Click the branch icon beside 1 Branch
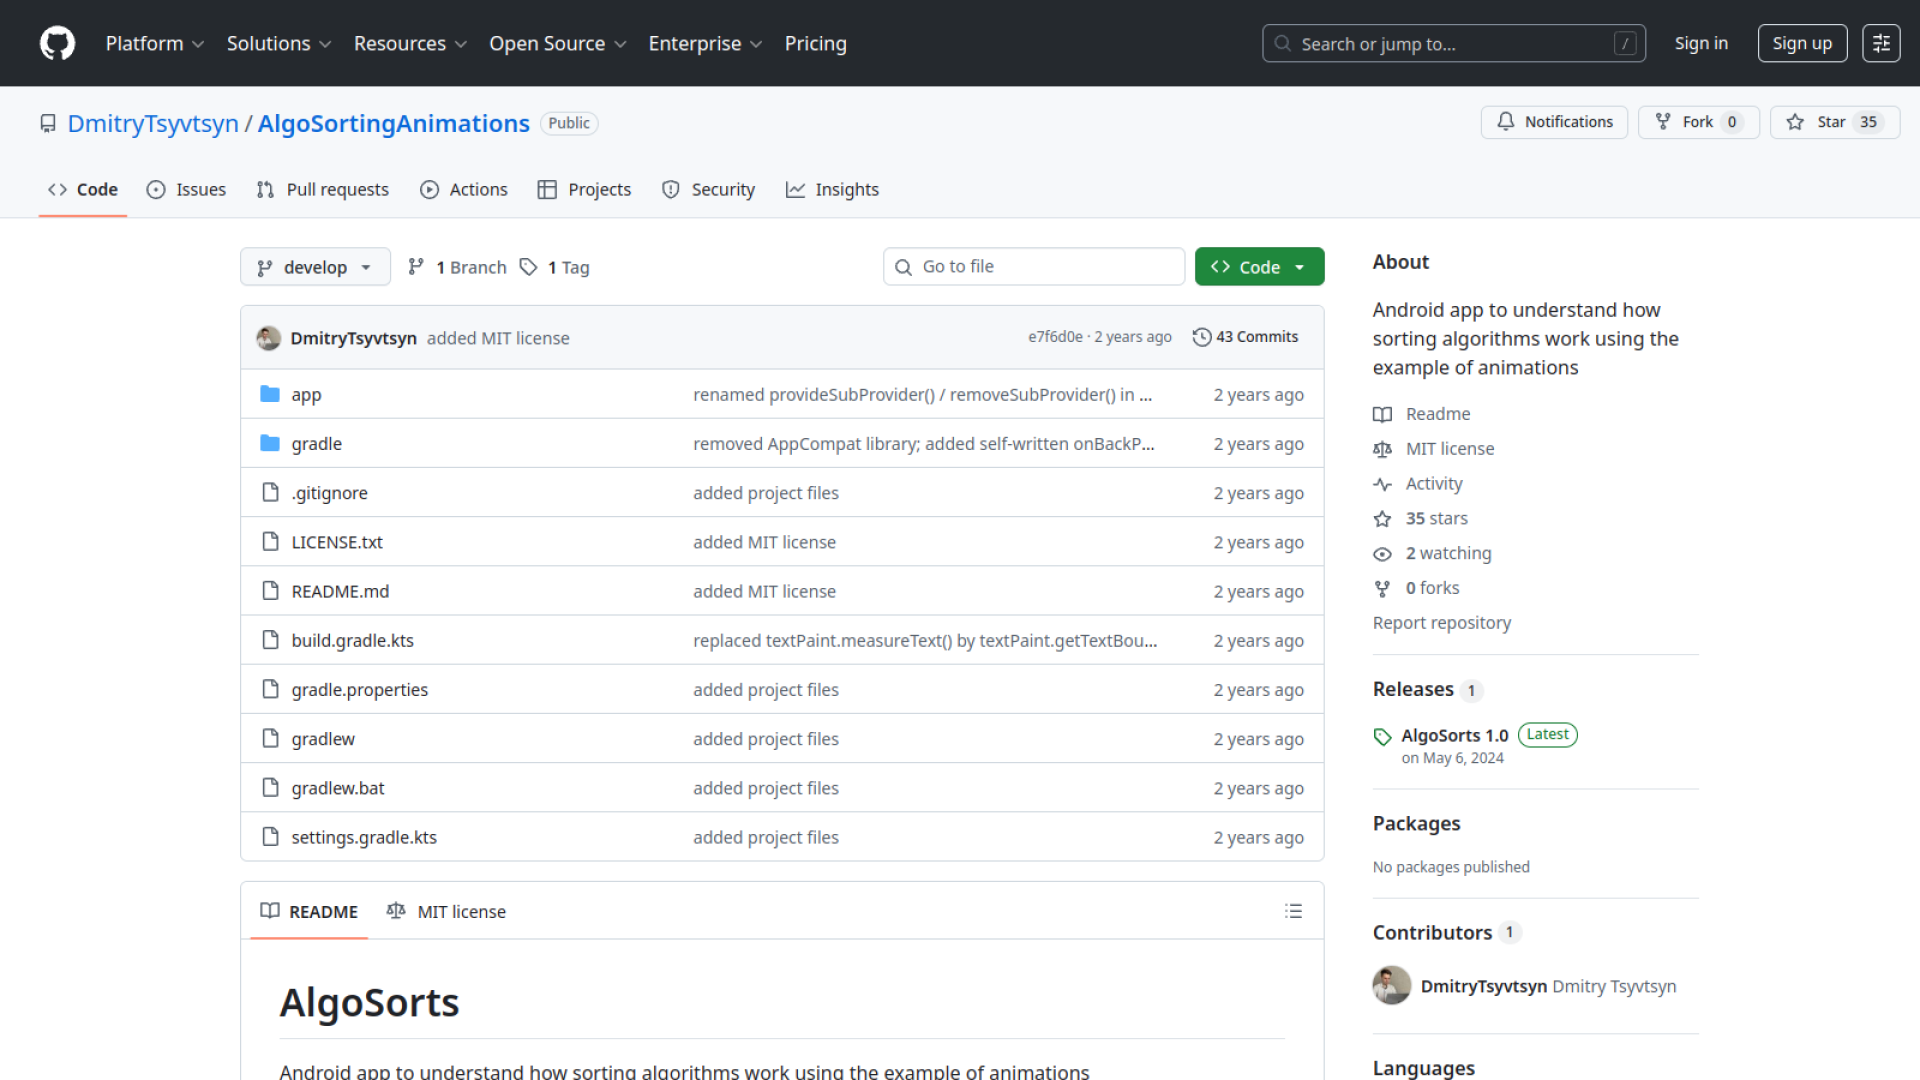Viewport: 1920px width, 1080px height. click(x=416, y=266)
